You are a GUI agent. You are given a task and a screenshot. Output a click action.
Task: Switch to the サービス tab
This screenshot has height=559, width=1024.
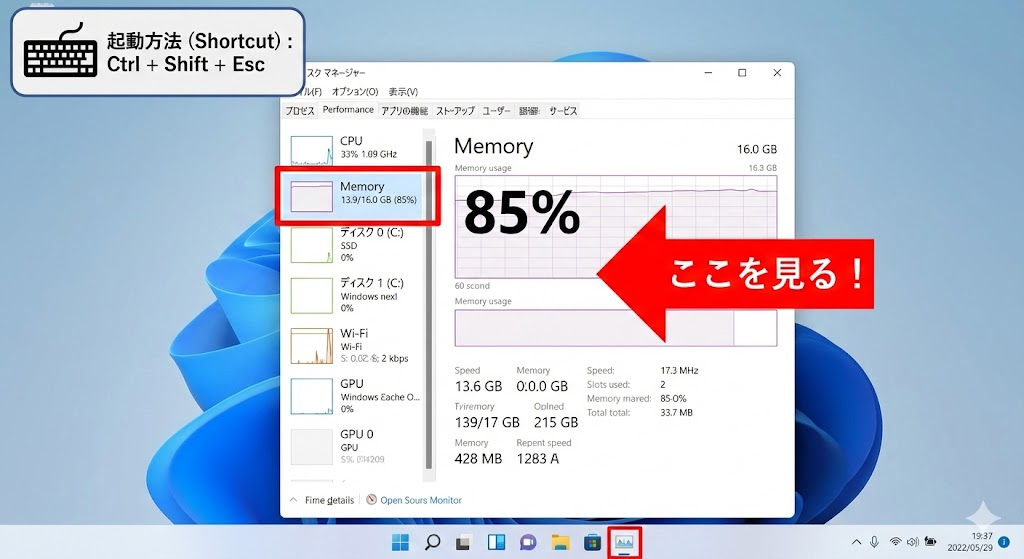[x=563, y=111]
